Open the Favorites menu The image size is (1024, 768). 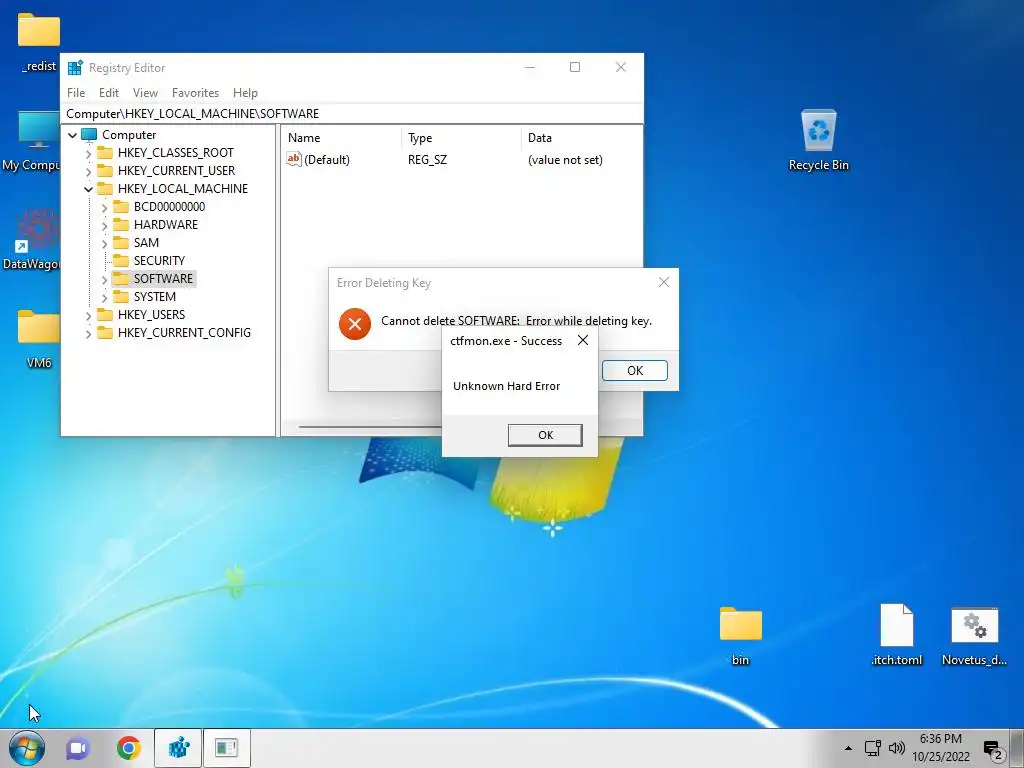195,93
